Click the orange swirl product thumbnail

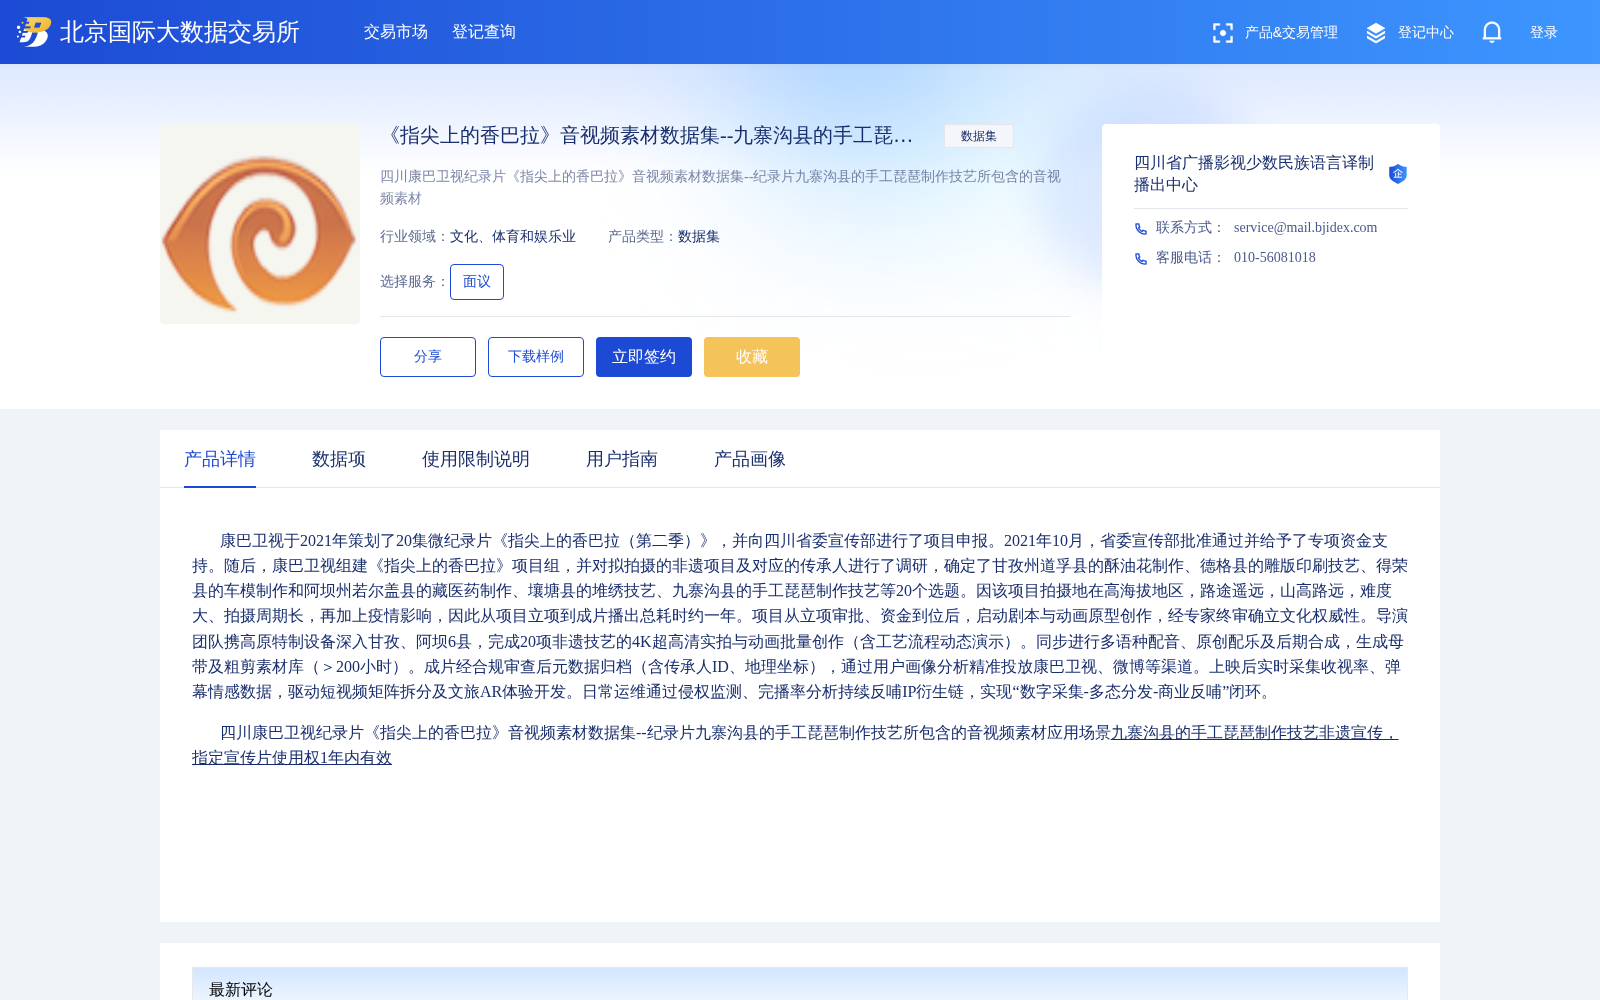[x=260, y=224]
